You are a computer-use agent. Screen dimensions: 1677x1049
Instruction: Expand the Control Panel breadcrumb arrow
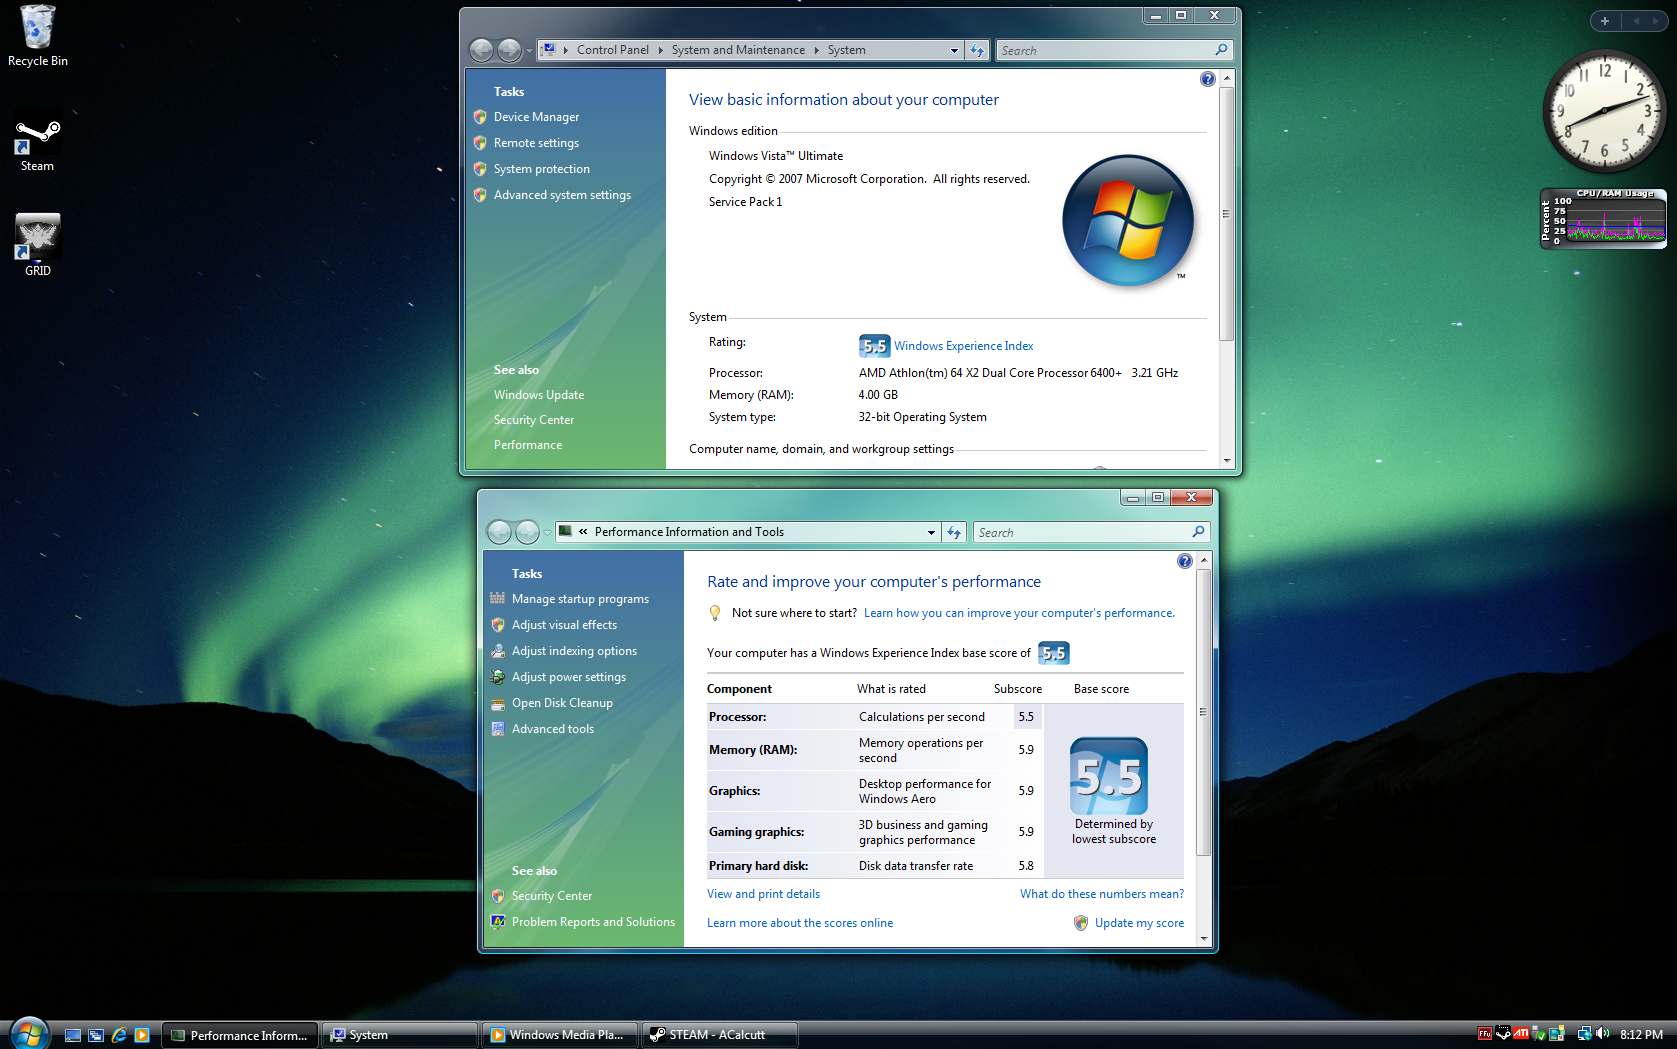(x=660, y=50)
